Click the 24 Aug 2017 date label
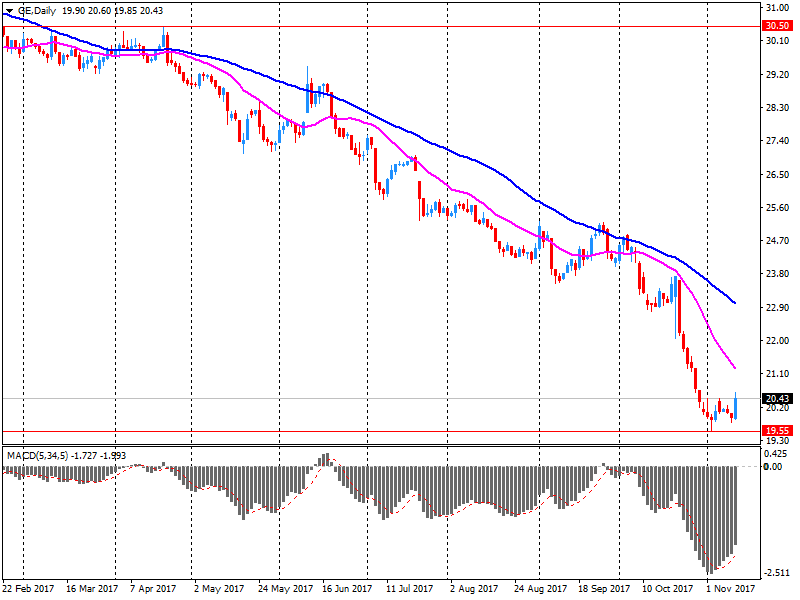The height and width of the screenshot is (600, 800). point(540,589)
